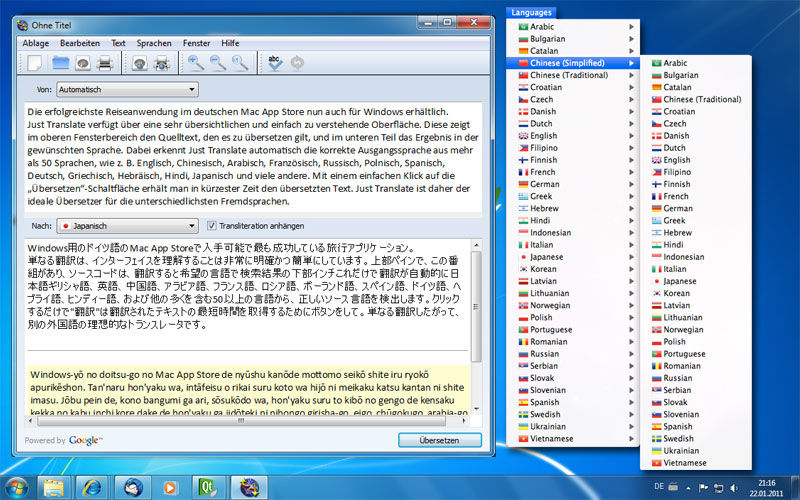The height and width of the screenshot is (500, 800).
Task: Click horizontal scrollbar under transliteration text
Action: pyautogui.click(x=241, y=421)
